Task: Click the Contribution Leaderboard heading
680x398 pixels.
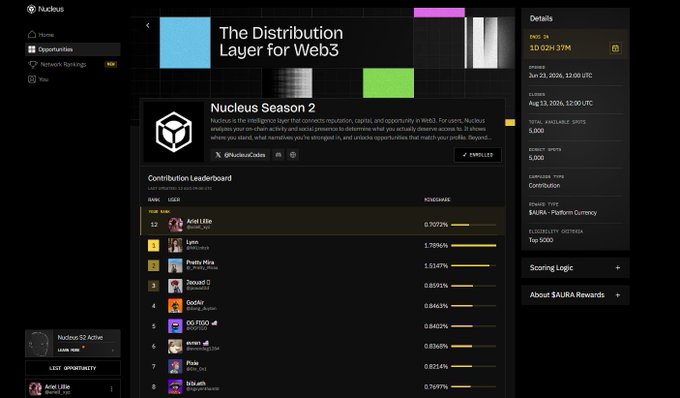Action: tap(190, 178)
